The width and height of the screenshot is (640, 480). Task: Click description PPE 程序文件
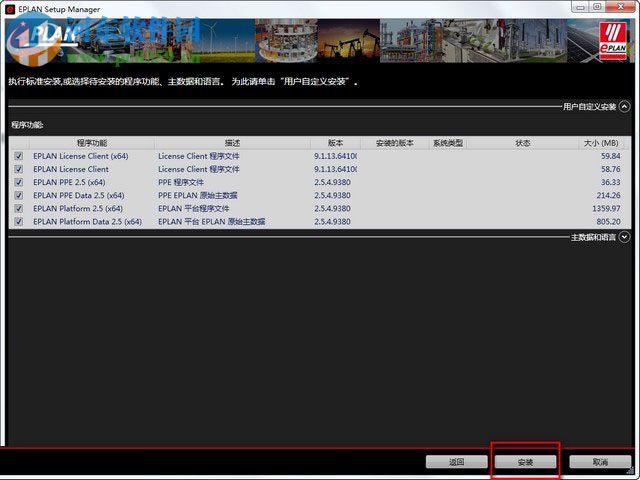181,182
